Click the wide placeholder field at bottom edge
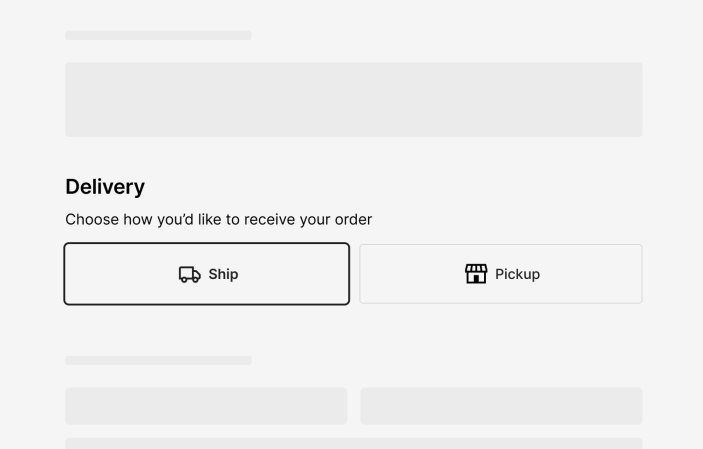This screenshot has width=703, height=449. 354,444
